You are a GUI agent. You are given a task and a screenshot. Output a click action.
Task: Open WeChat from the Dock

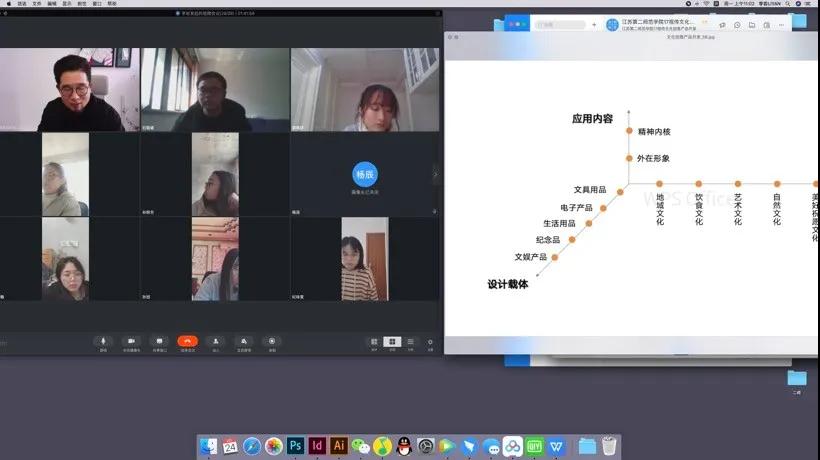[361, 446]
